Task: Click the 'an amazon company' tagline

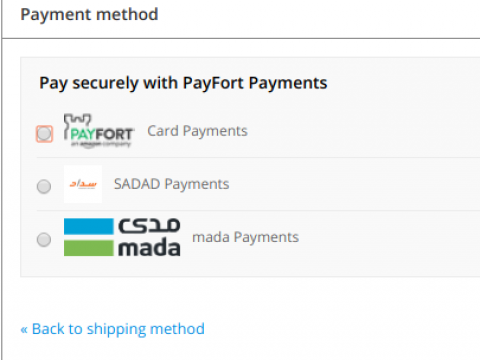Action: [x=101, y=144]
